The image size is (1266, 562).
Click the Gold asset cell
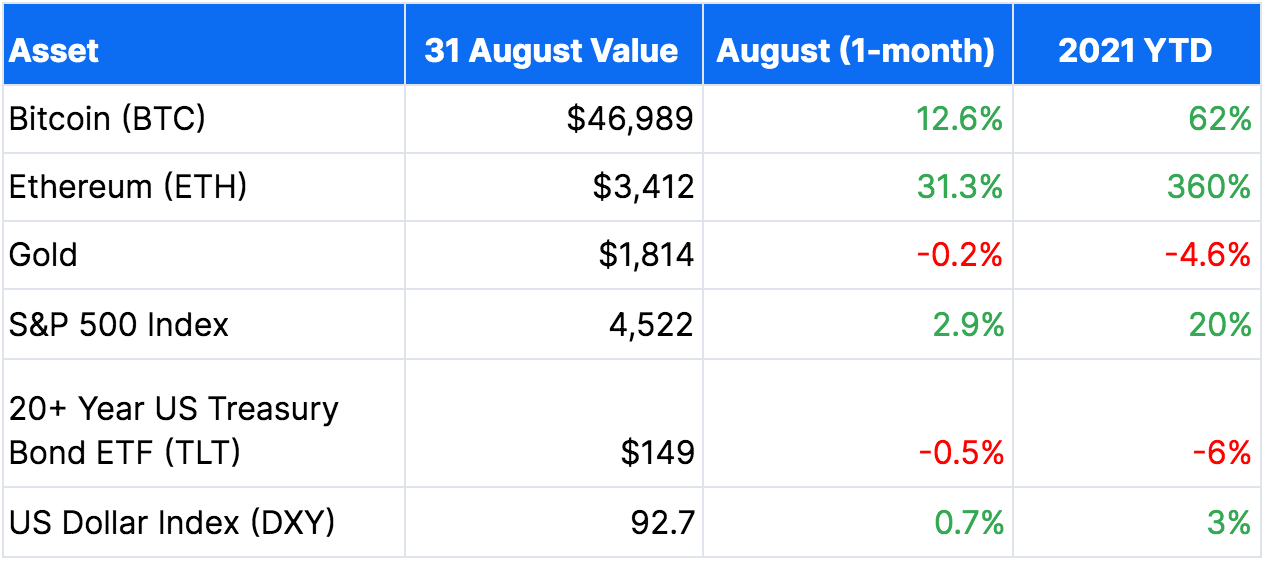coord(204,255)
